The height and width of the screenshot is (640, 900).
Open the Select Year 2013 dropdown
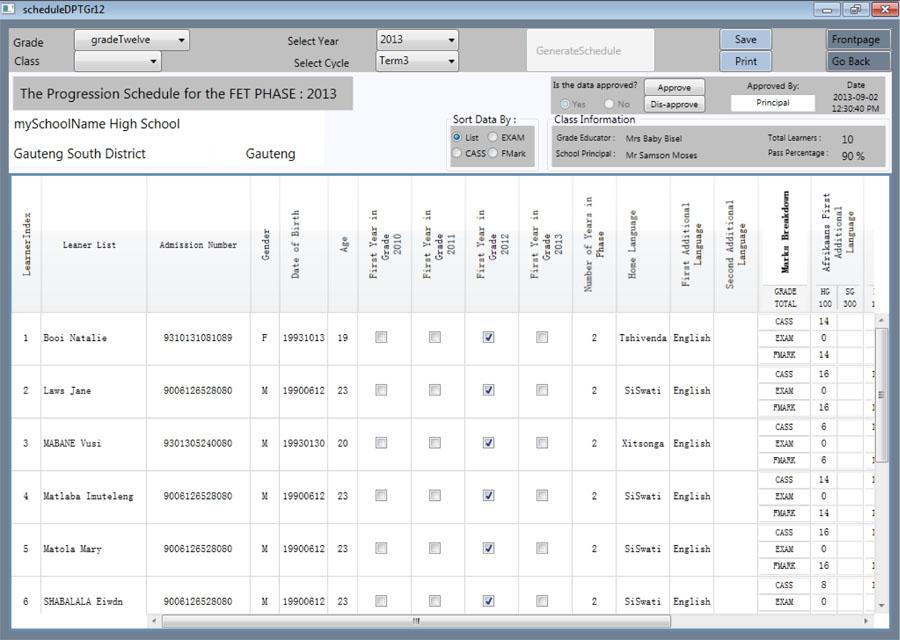click(416, 40)
